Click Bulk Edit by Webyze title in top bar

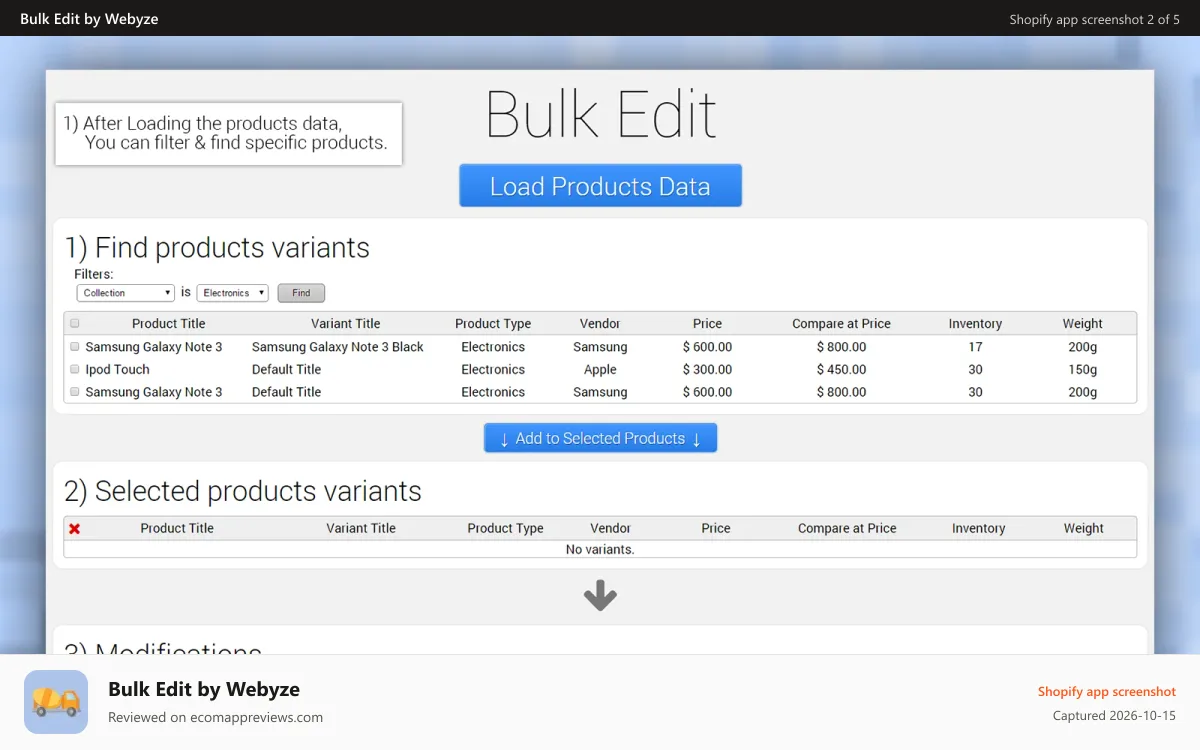click(x=89, y=19)
